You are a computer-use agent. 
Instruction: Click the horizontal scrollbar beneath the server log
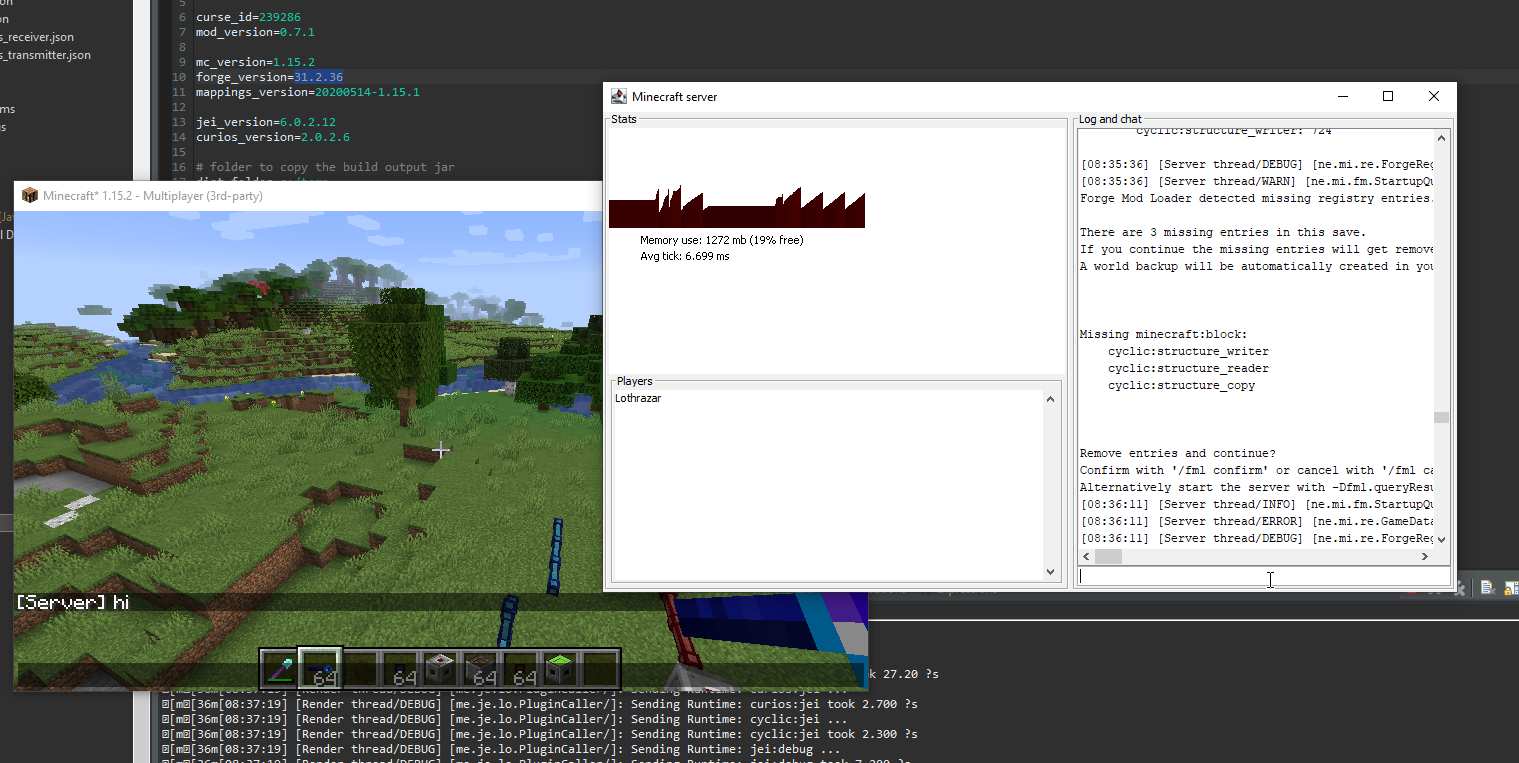click(x=1108, y=556)
